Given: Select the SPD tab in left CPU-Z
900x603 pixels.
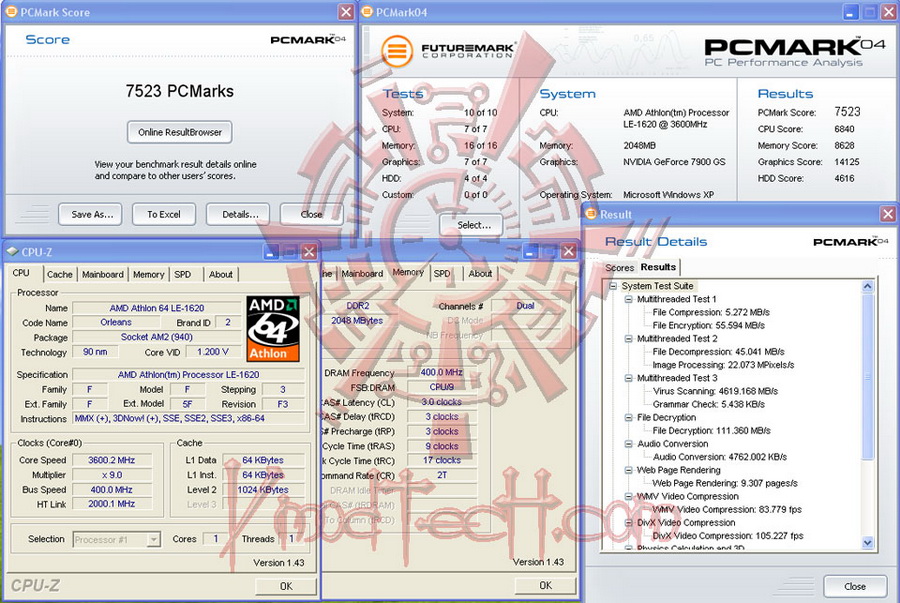Looking at the screenshot, I should click(183, 274).
